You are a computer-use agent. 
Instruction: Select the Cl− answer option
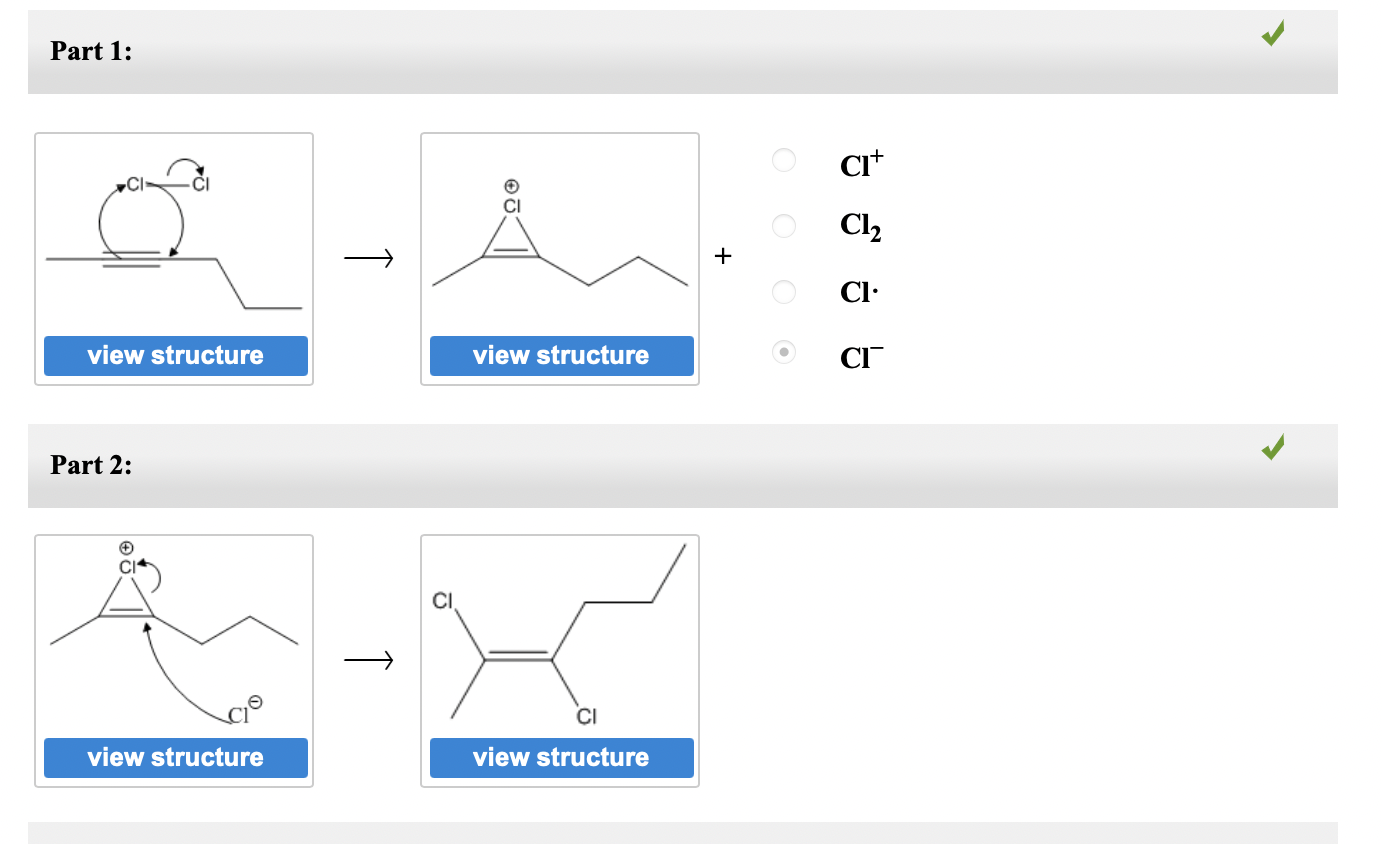784,353
